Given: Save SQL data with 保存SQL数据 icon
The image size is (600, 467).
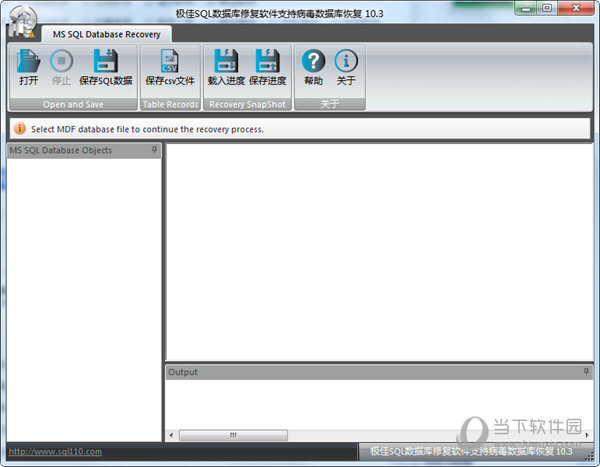Looking at the screenshot, I should pos(106,61).
